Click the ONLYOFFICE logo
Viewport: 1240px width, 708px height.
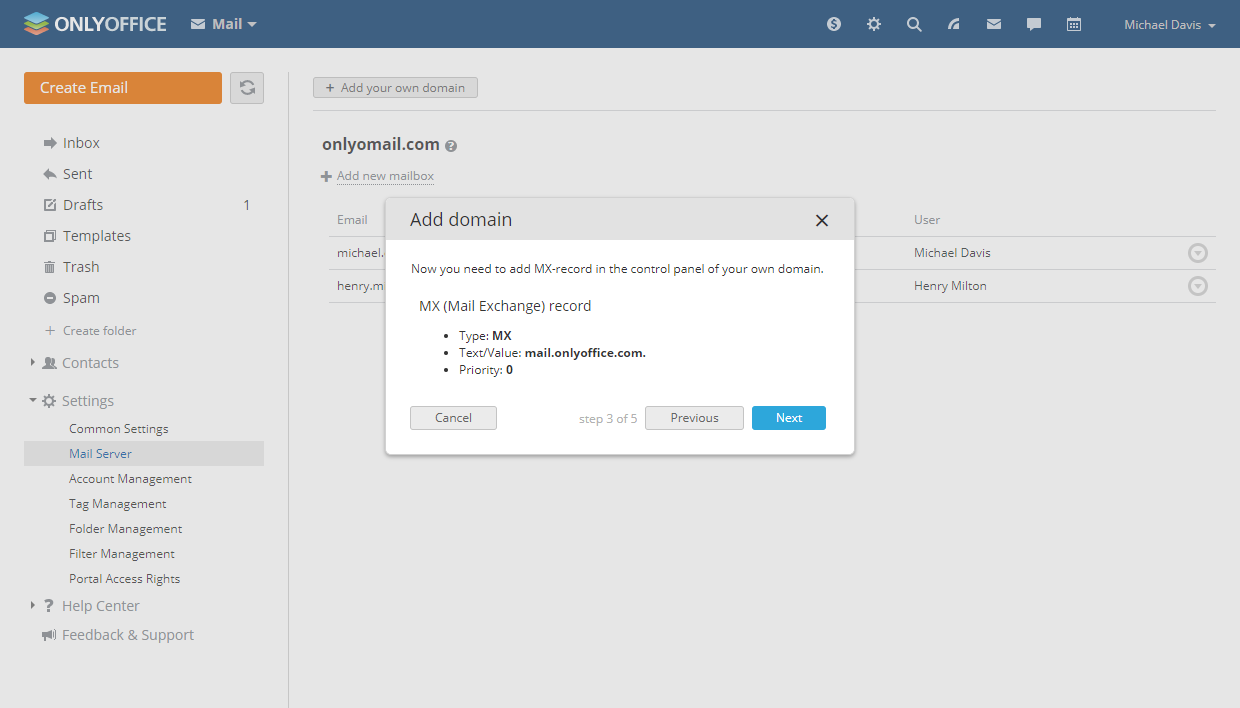pos(95,24)
